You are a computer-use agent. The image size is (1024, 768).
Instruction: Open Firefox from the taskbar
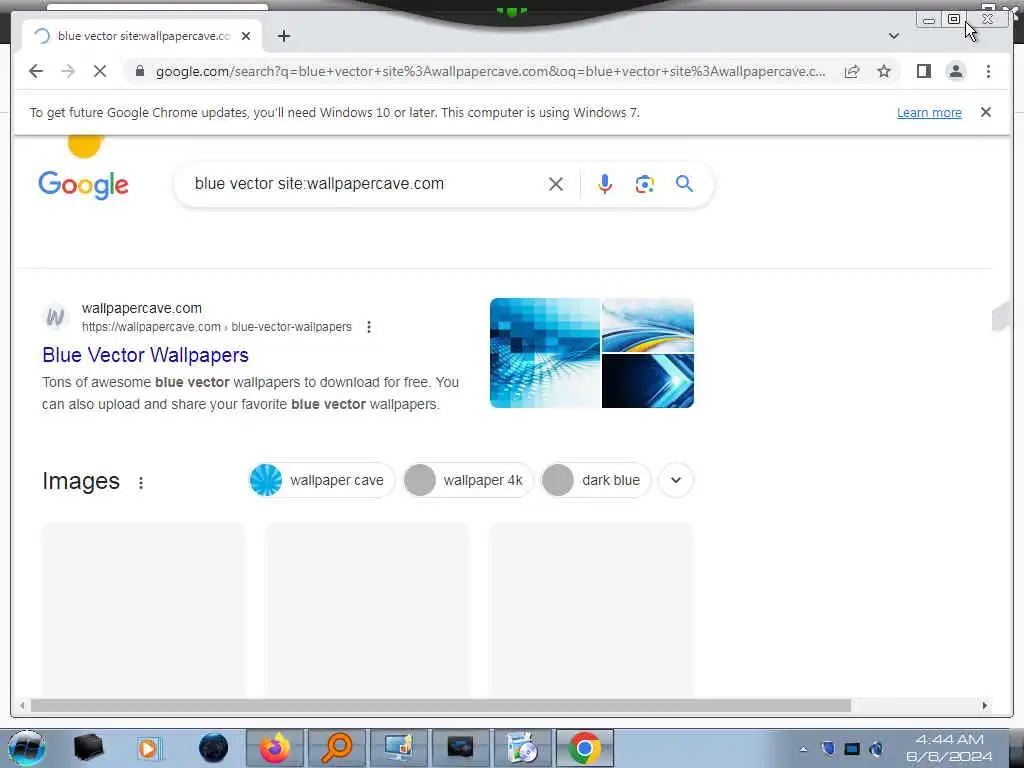point(275,748)
